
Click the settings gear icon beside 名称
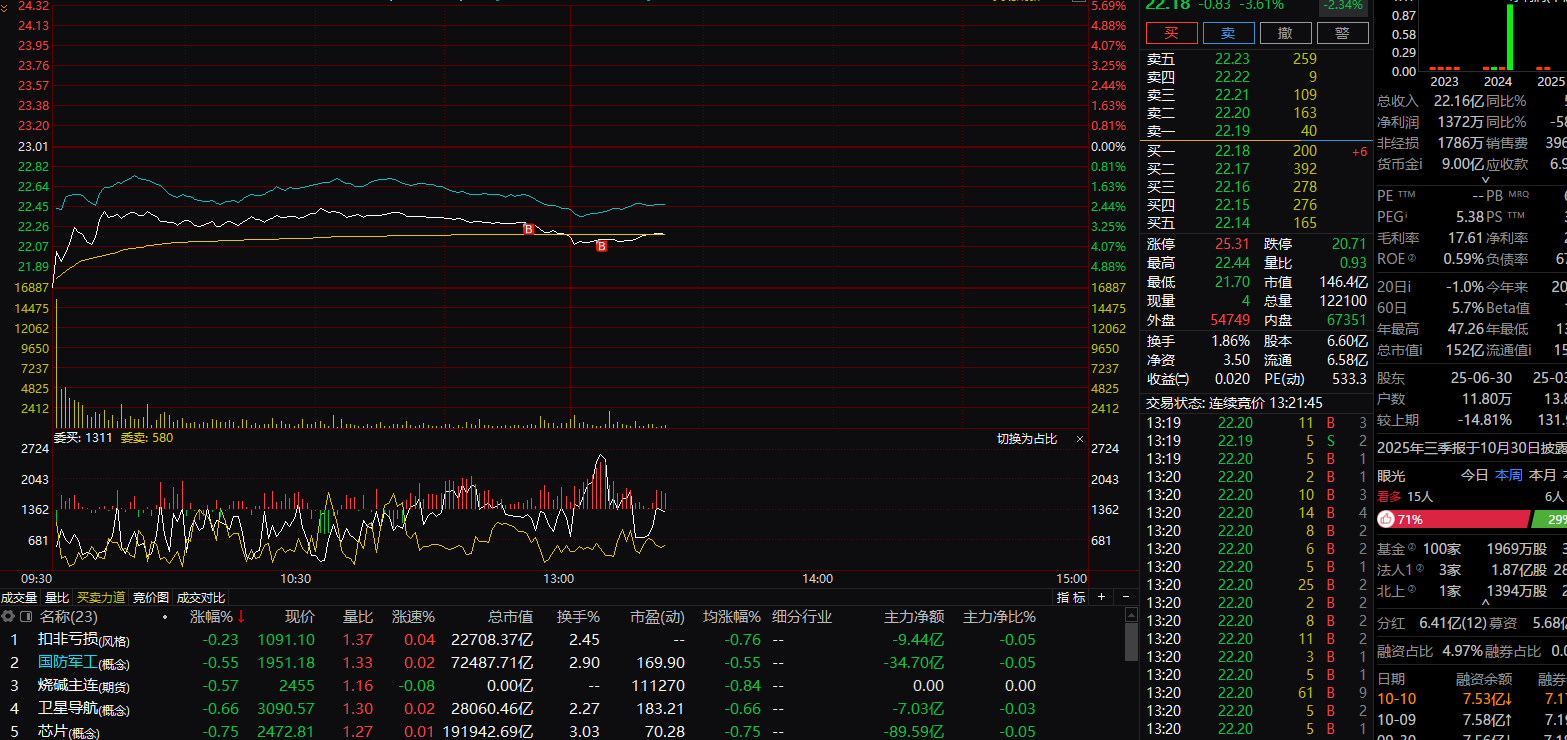8,617
